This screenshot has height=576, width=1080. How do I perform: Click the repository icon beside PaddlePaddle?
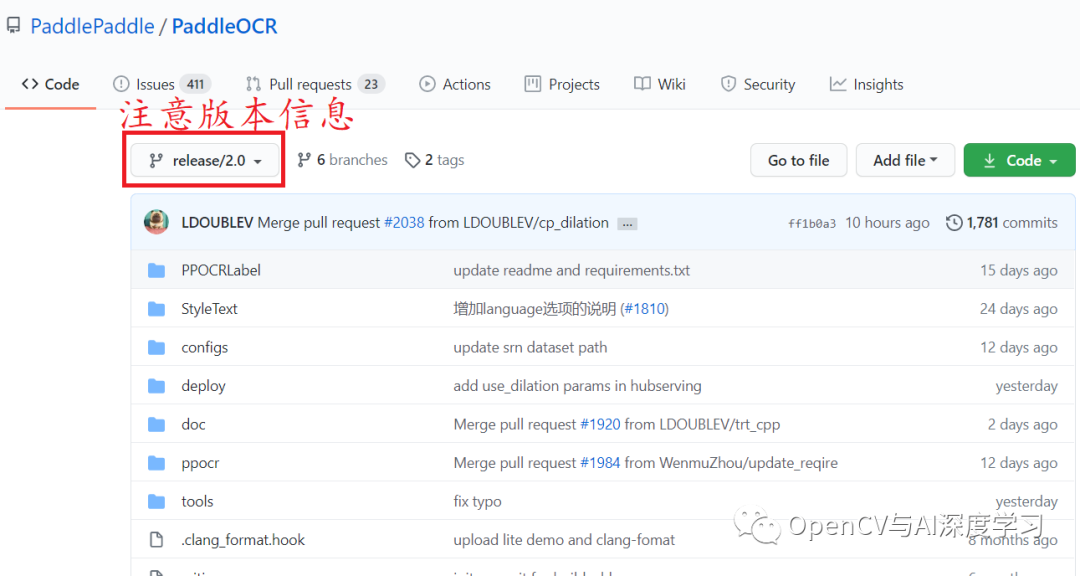tap(14, 26)
